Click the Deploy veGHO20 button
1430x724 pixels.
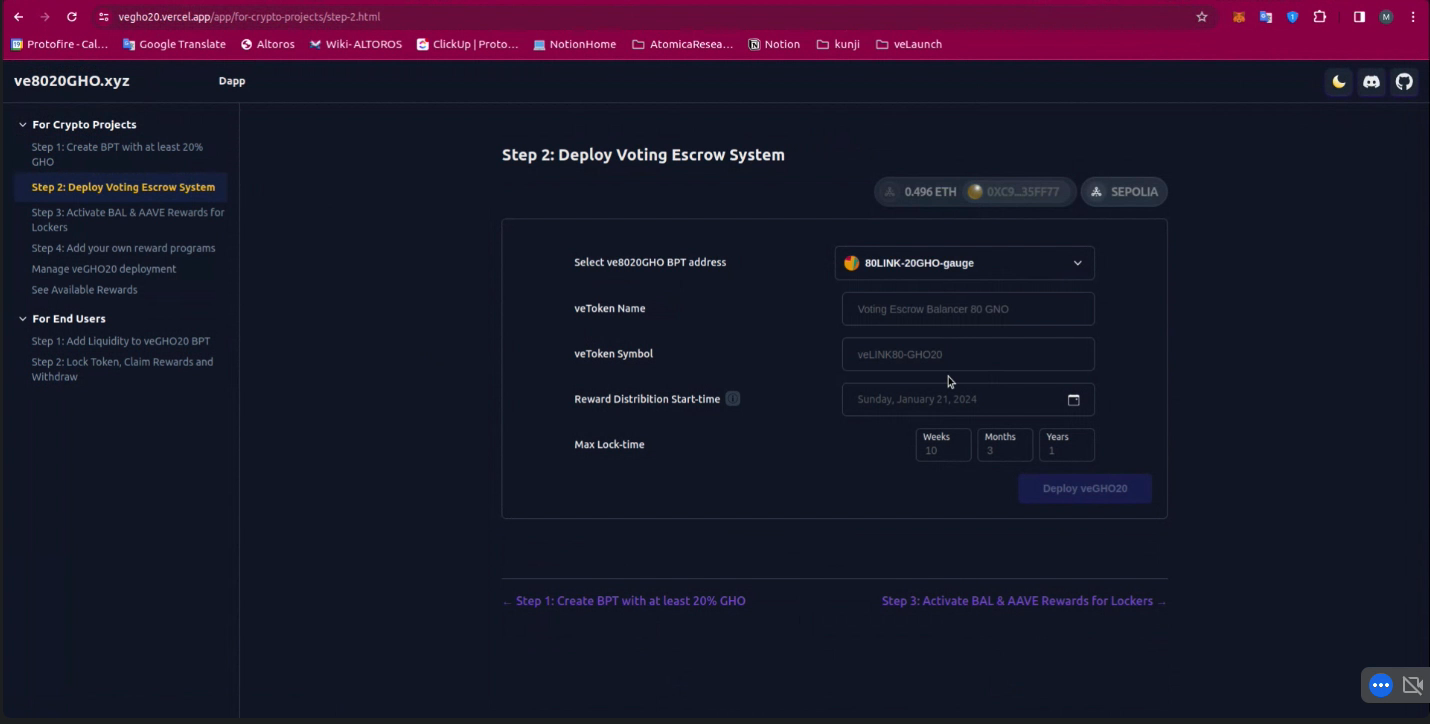pos(1085,489)
